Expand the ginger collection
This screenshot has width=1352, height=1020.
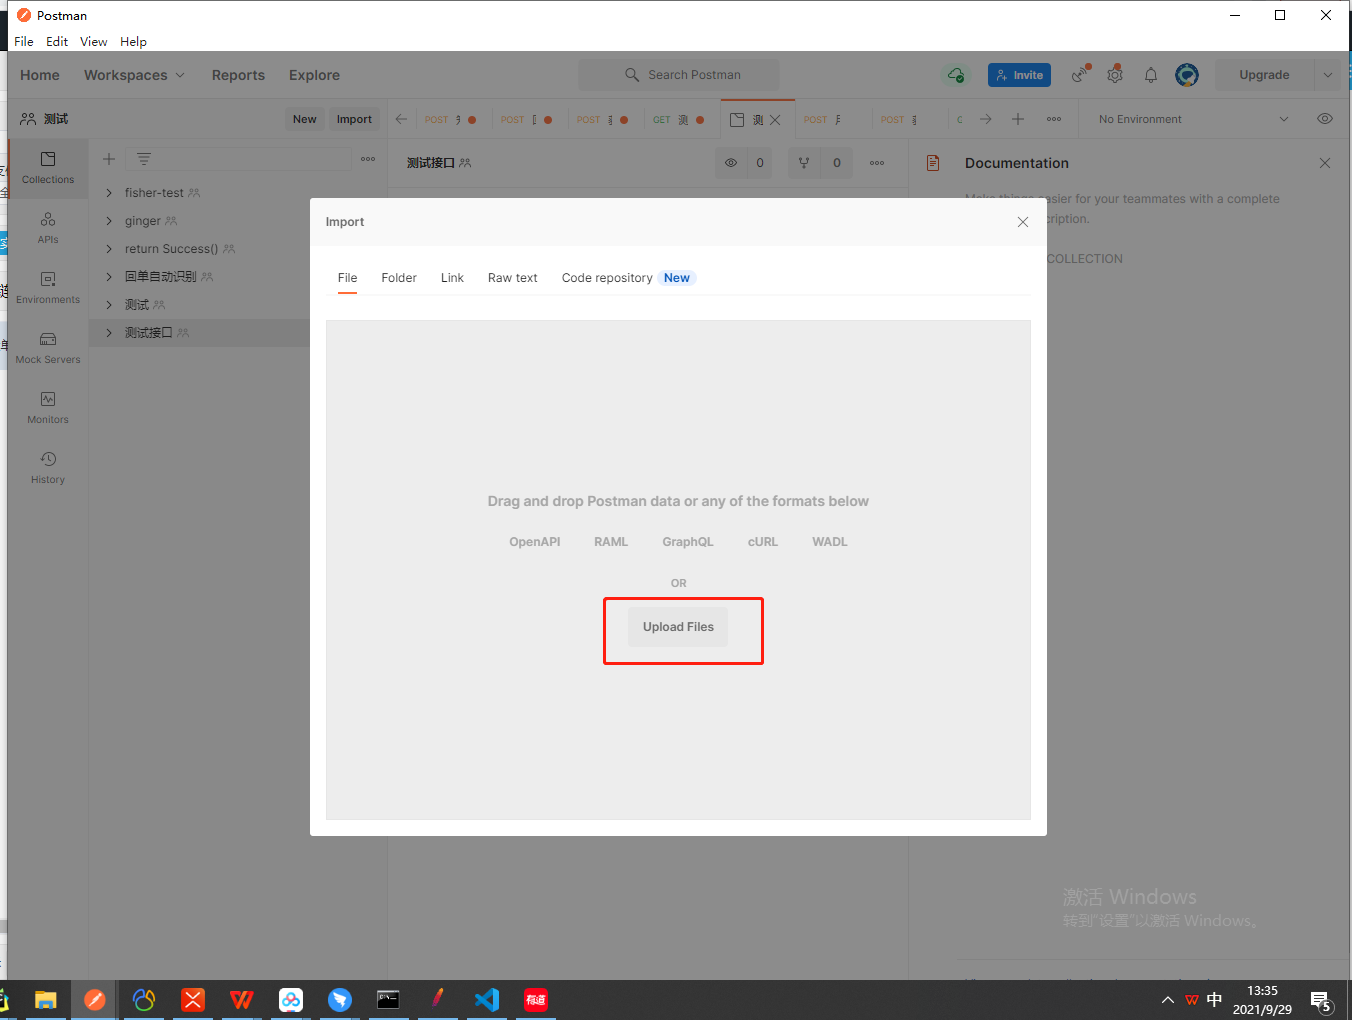(109, 221)
